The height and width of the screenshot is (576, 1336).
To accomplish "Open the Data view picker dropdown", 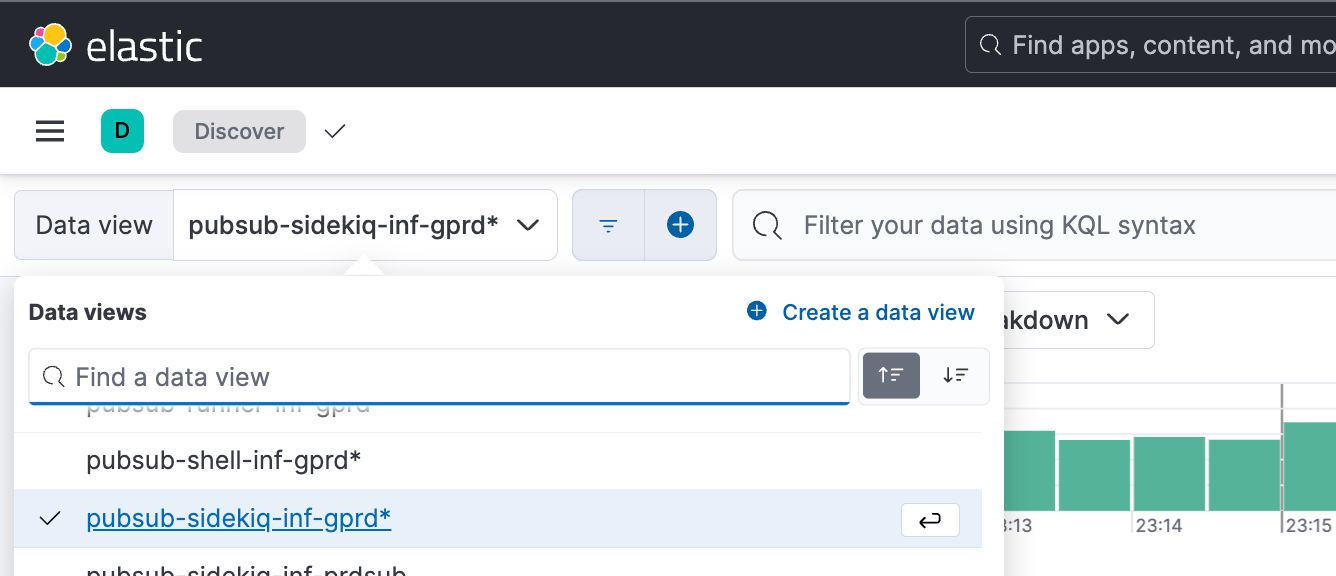I will (367, 225).
